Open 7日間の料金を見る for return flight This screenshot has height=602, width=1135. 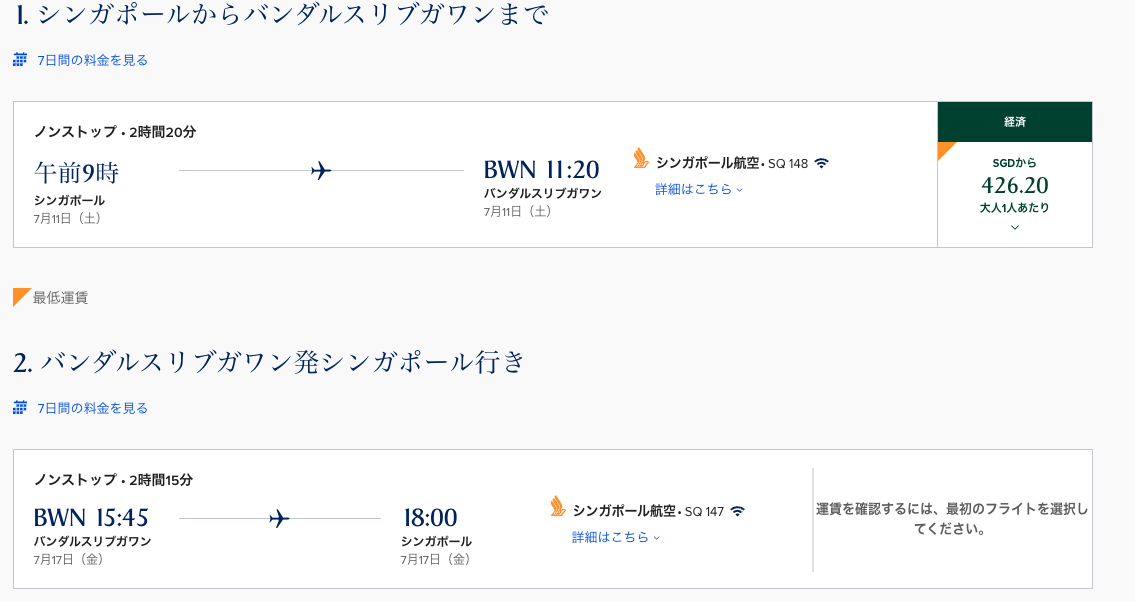pyautogui.click(x=92, y=408)
